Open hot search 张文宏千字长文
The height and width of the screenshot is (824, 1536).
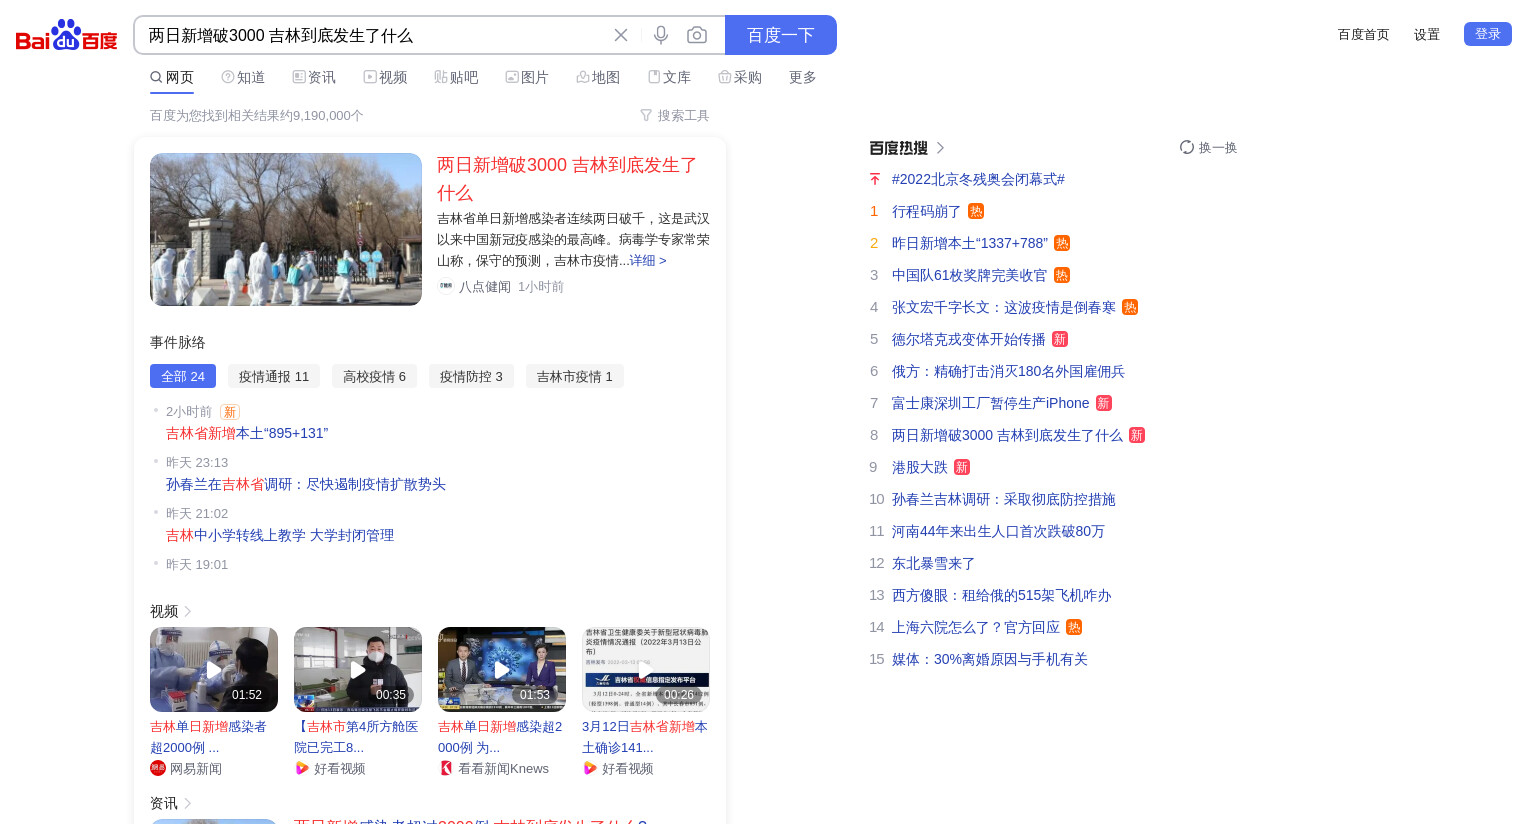(x=1004, y=307)
